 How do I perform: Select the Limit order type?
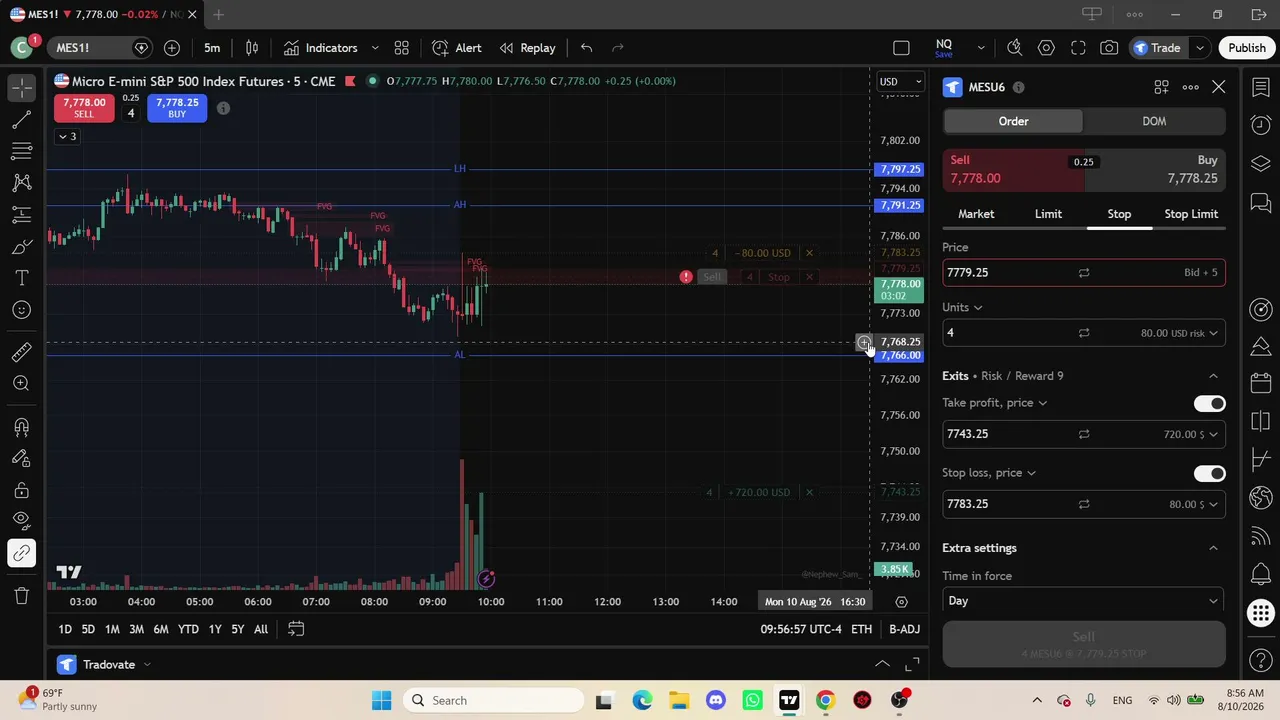pyautogui.click(x=1048, y=214)
